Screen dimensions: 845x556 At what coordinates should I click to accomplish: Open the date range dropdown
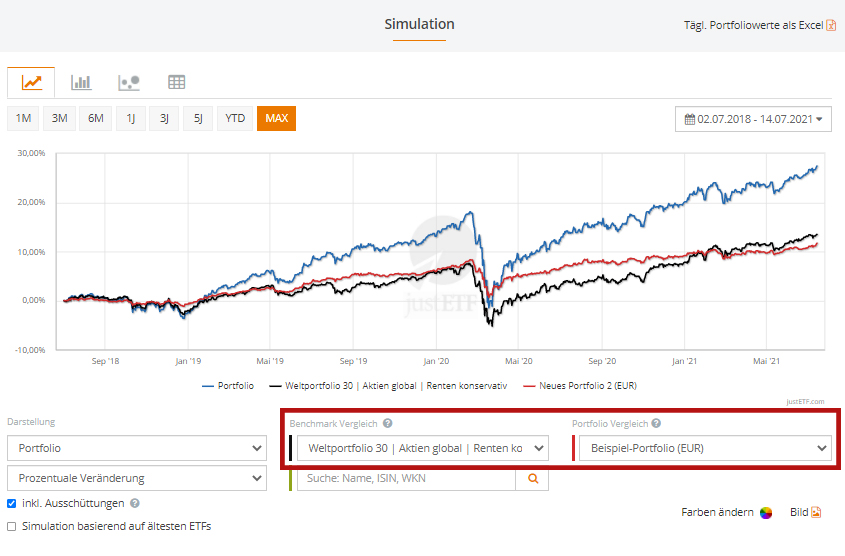754,119
